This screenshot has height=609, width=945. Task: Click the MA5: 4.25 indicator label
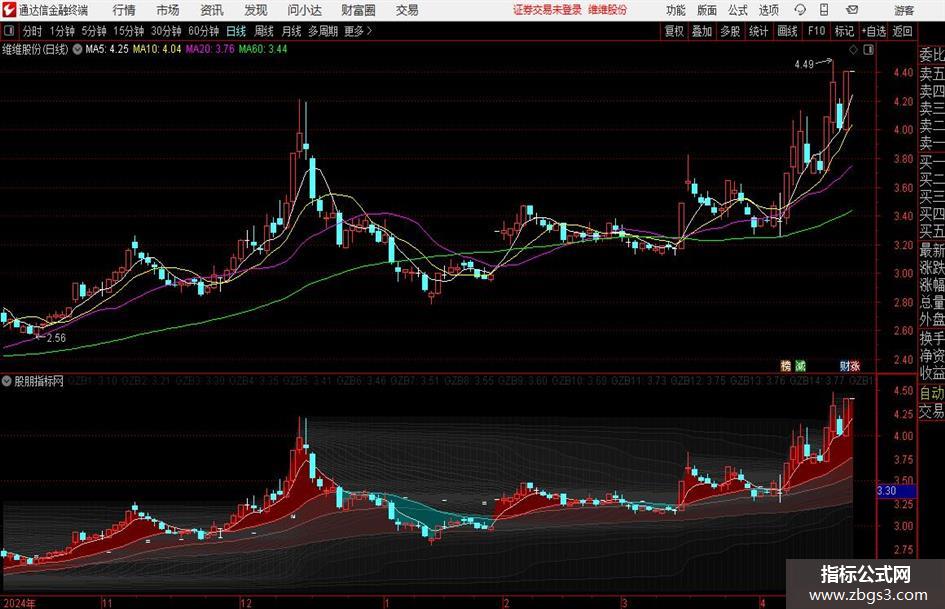pyautogui.click(x=107, y=49)
